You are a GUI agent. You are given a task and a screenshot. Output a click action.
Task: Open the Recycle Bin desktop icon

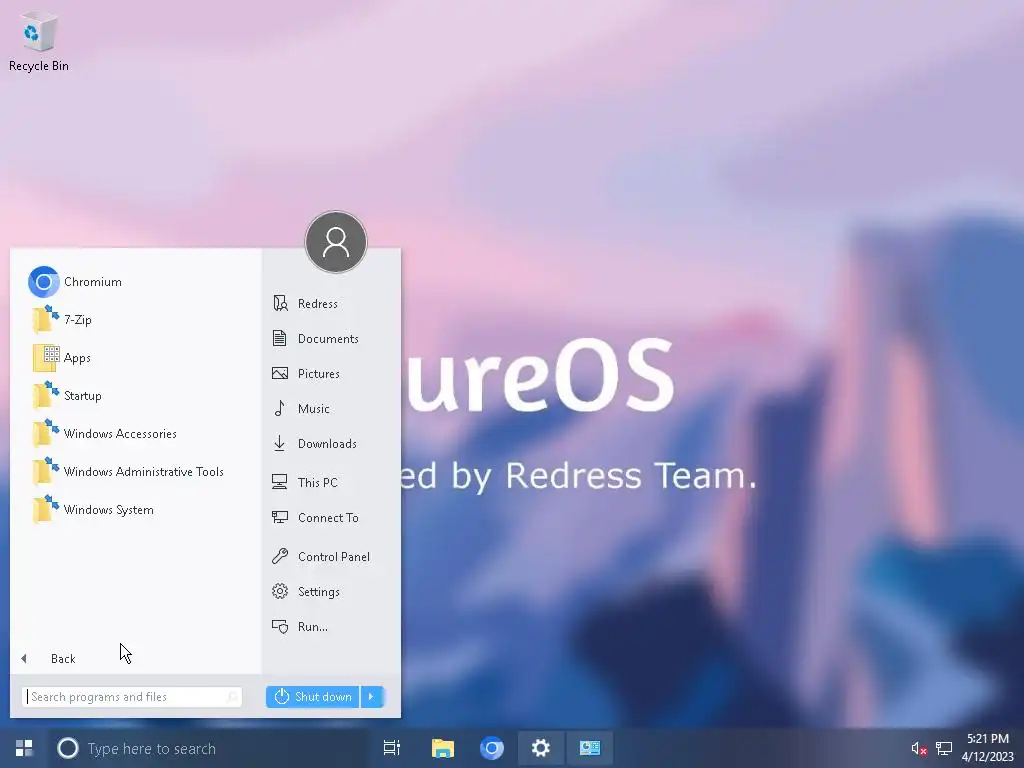pos(39,42)
